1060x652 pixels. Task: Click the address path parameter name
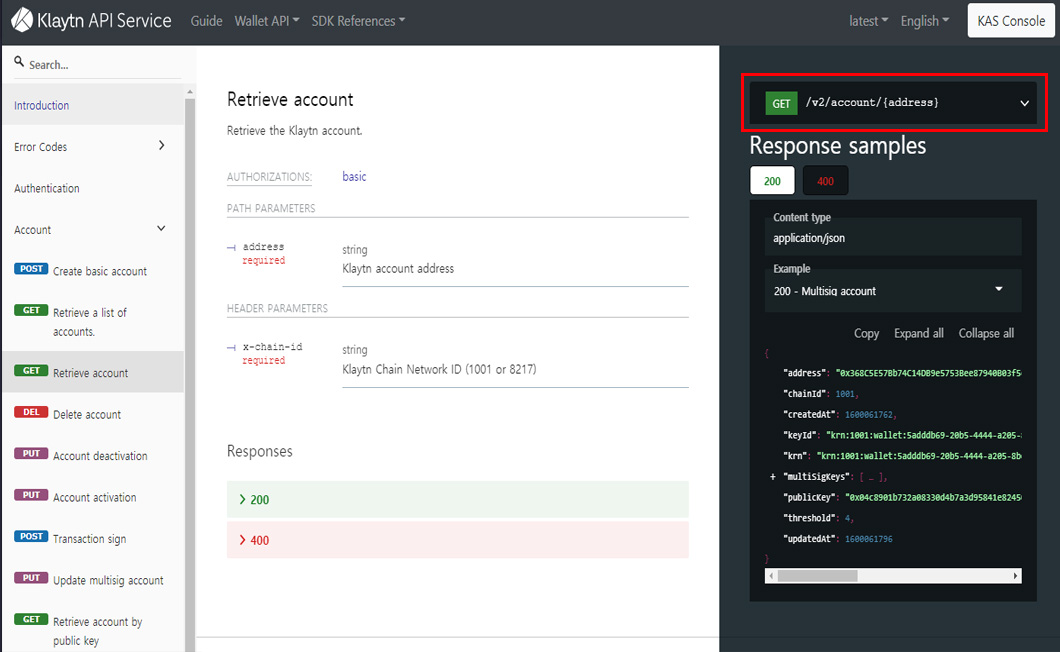pyautogui.click(x=264, y=247)
